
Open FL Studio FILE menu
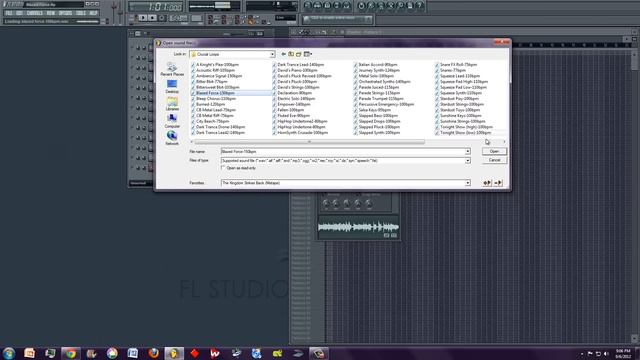(9, 13)
